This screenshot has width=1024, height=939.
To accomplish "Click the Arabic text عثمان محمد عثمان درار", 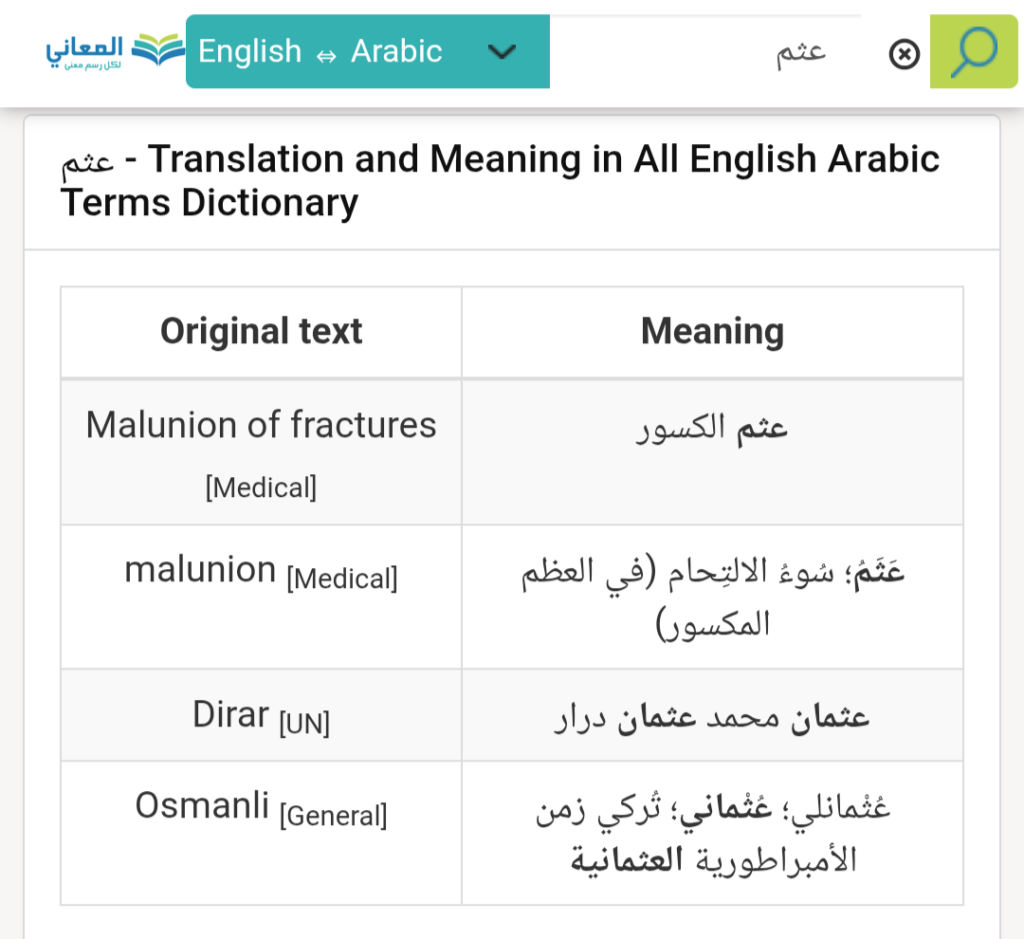I will [x=712, y=716].
